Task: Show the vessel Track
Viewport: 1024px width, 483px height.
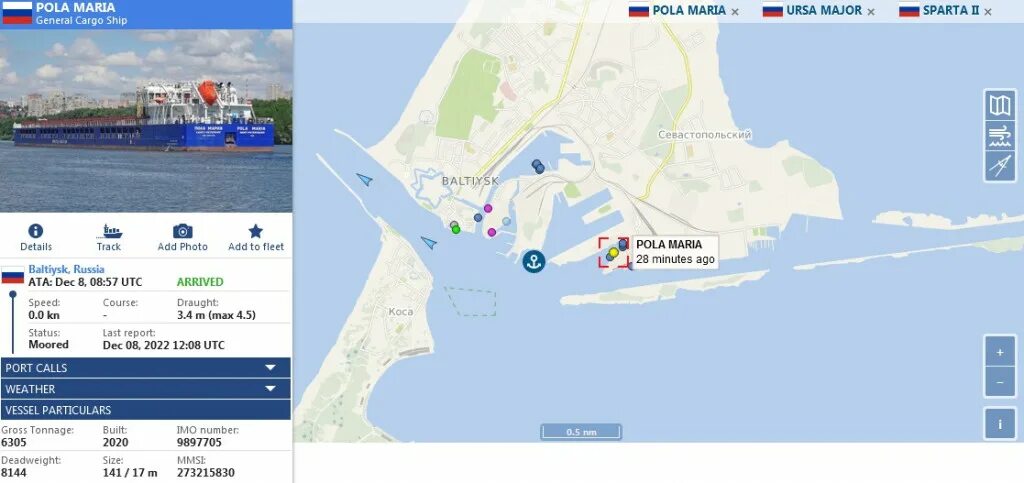Action: pyautogui.click(x=109, y=231)
